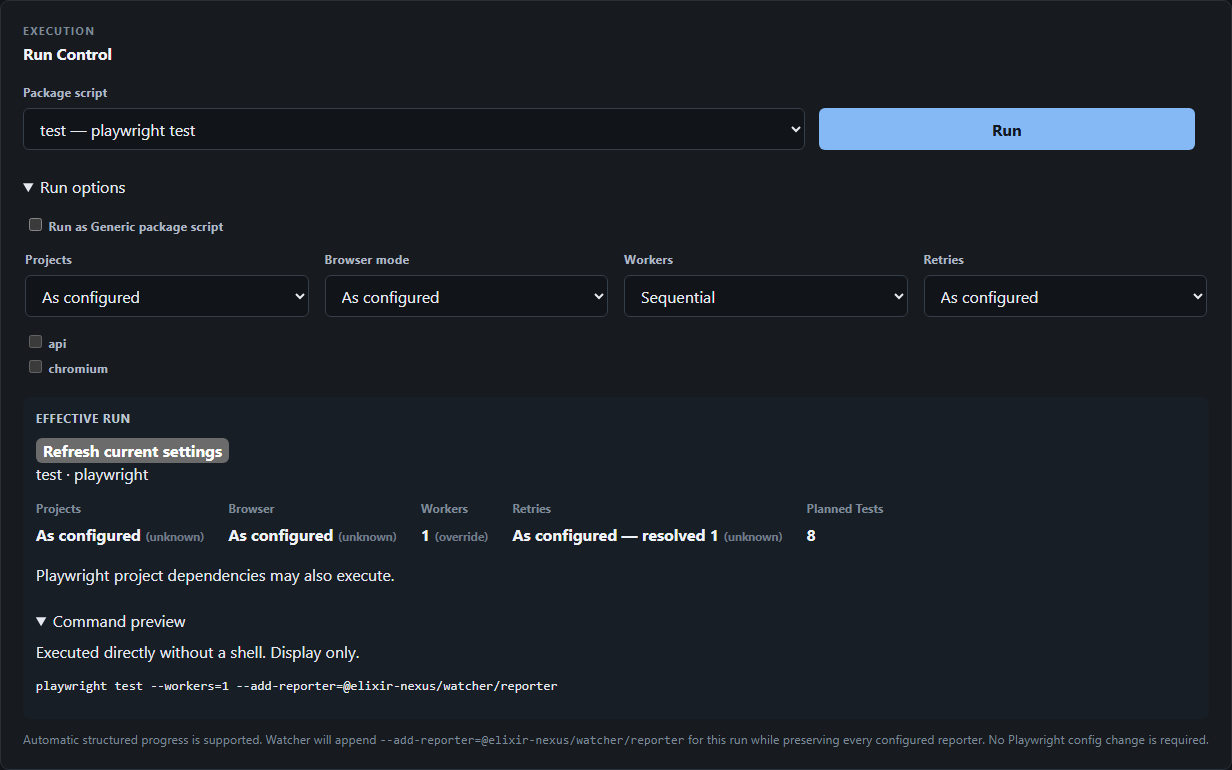Click the Run Control heading
The height and width of the screenshot is (770, 1232).
click(x=67, y=54)
